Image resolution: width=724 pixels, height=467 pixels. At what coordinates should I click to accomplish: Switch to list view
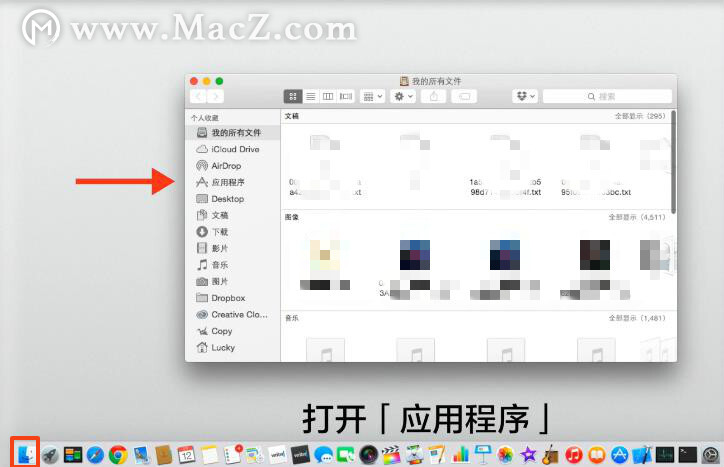(x=310, y=97)
